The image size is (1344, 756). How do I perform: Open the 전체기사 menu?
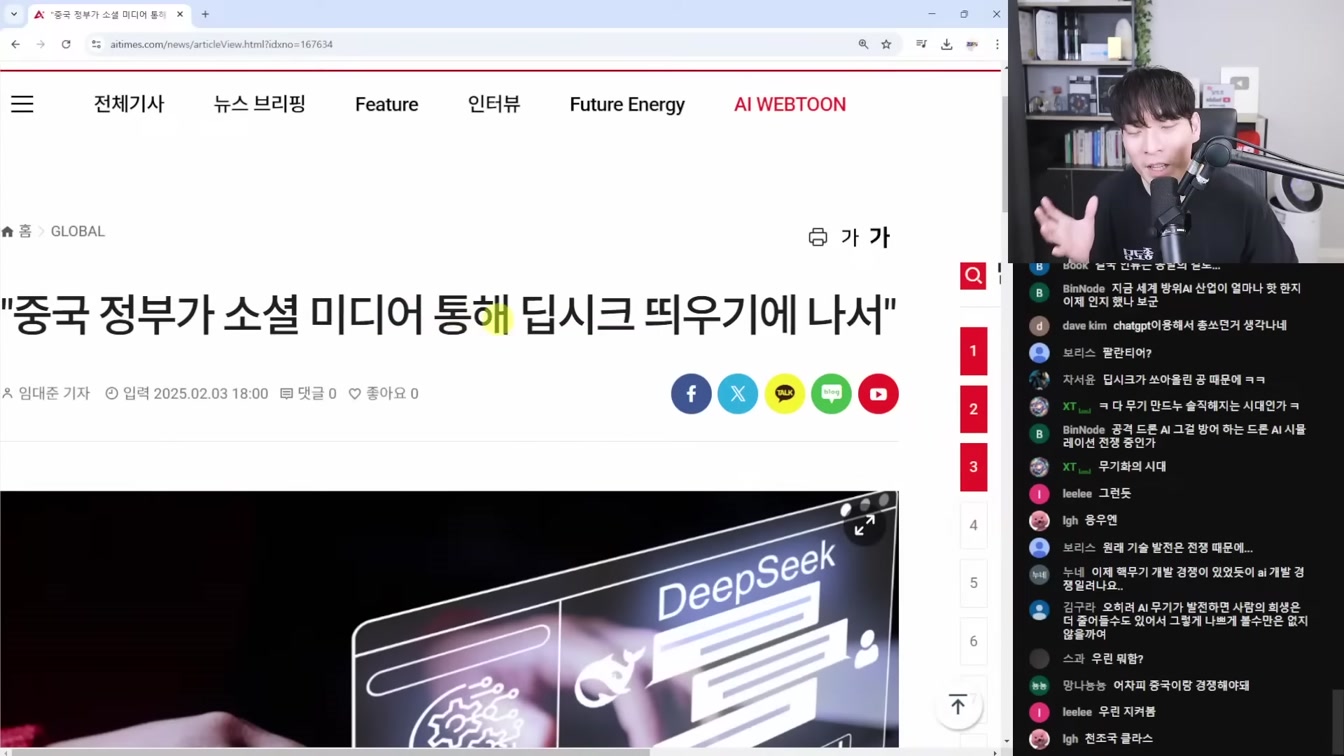[129, 104]
